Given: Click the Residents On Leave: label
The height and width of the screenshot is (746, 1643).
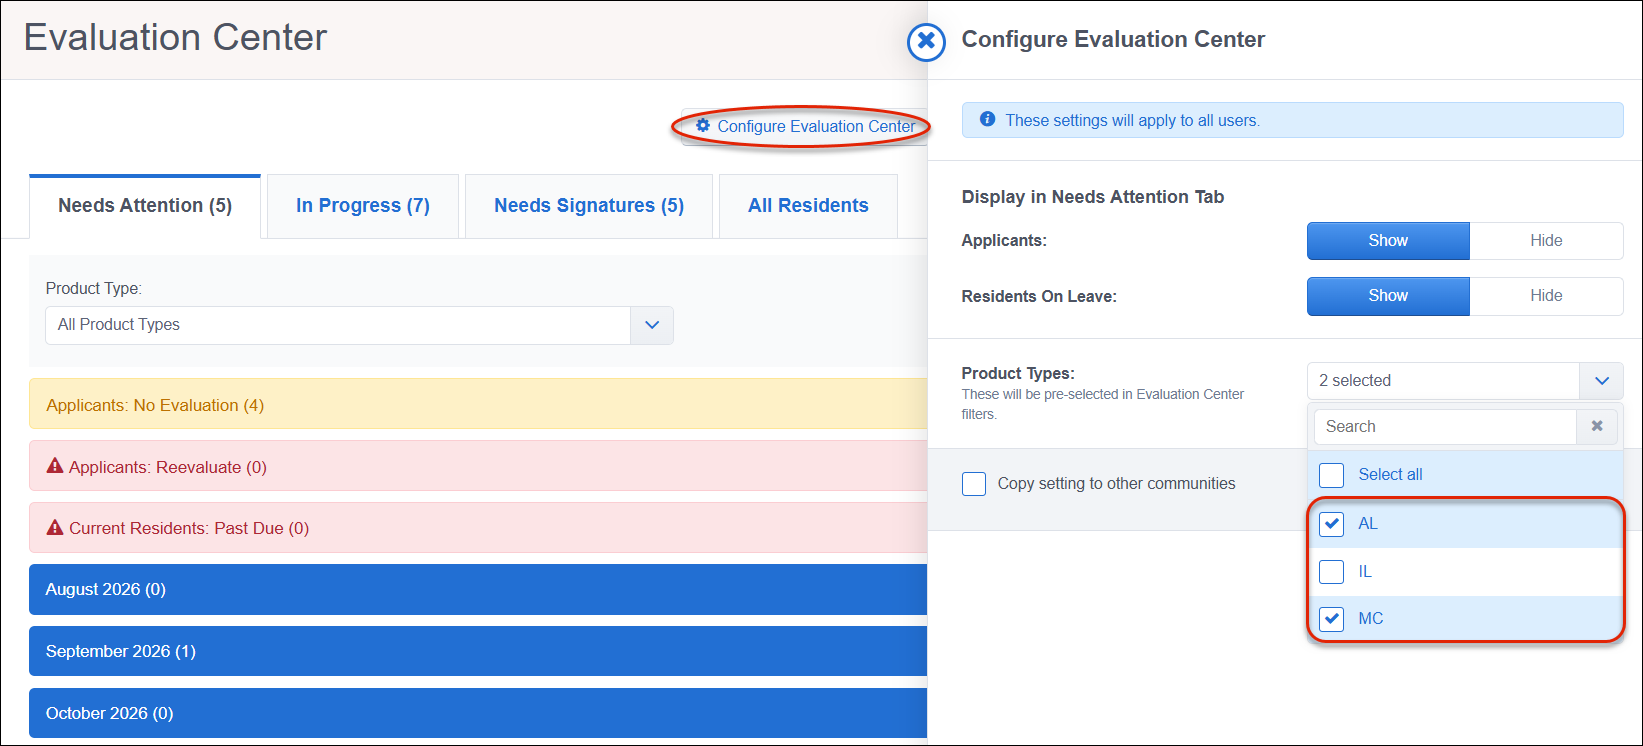Looking at the screenshot, I should pos(1039,296).
